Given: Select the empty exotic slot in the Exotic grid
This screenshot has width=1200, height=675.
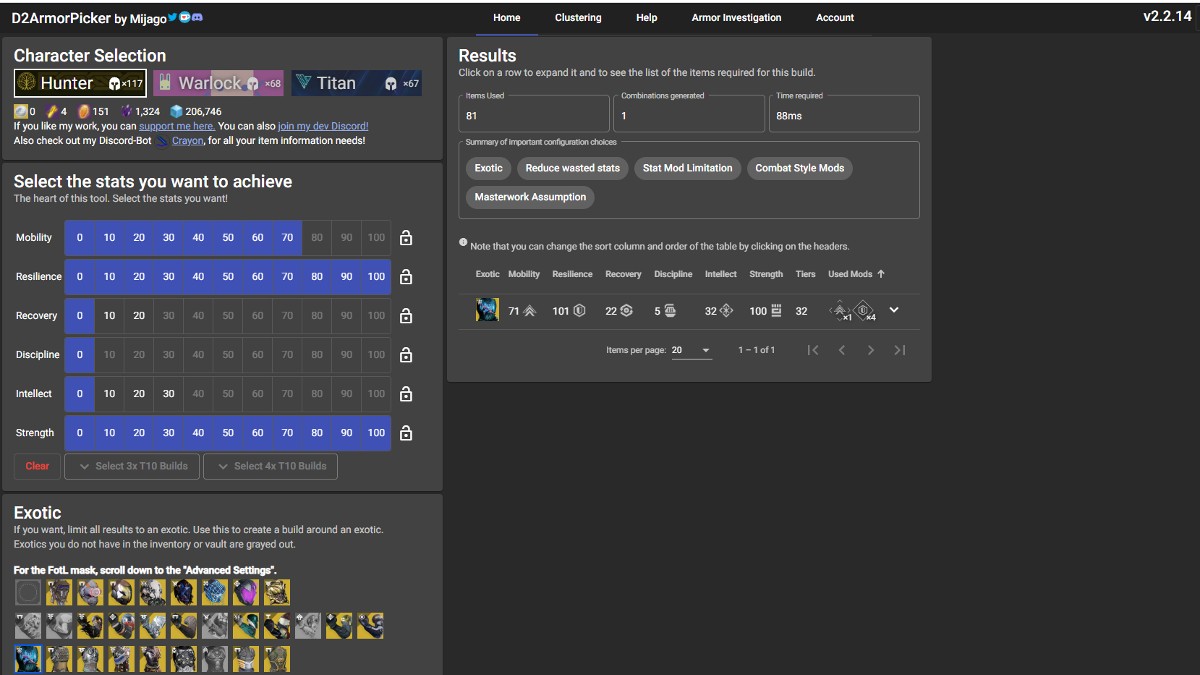Looking at the screenshot, I should [x=27, y=592].
